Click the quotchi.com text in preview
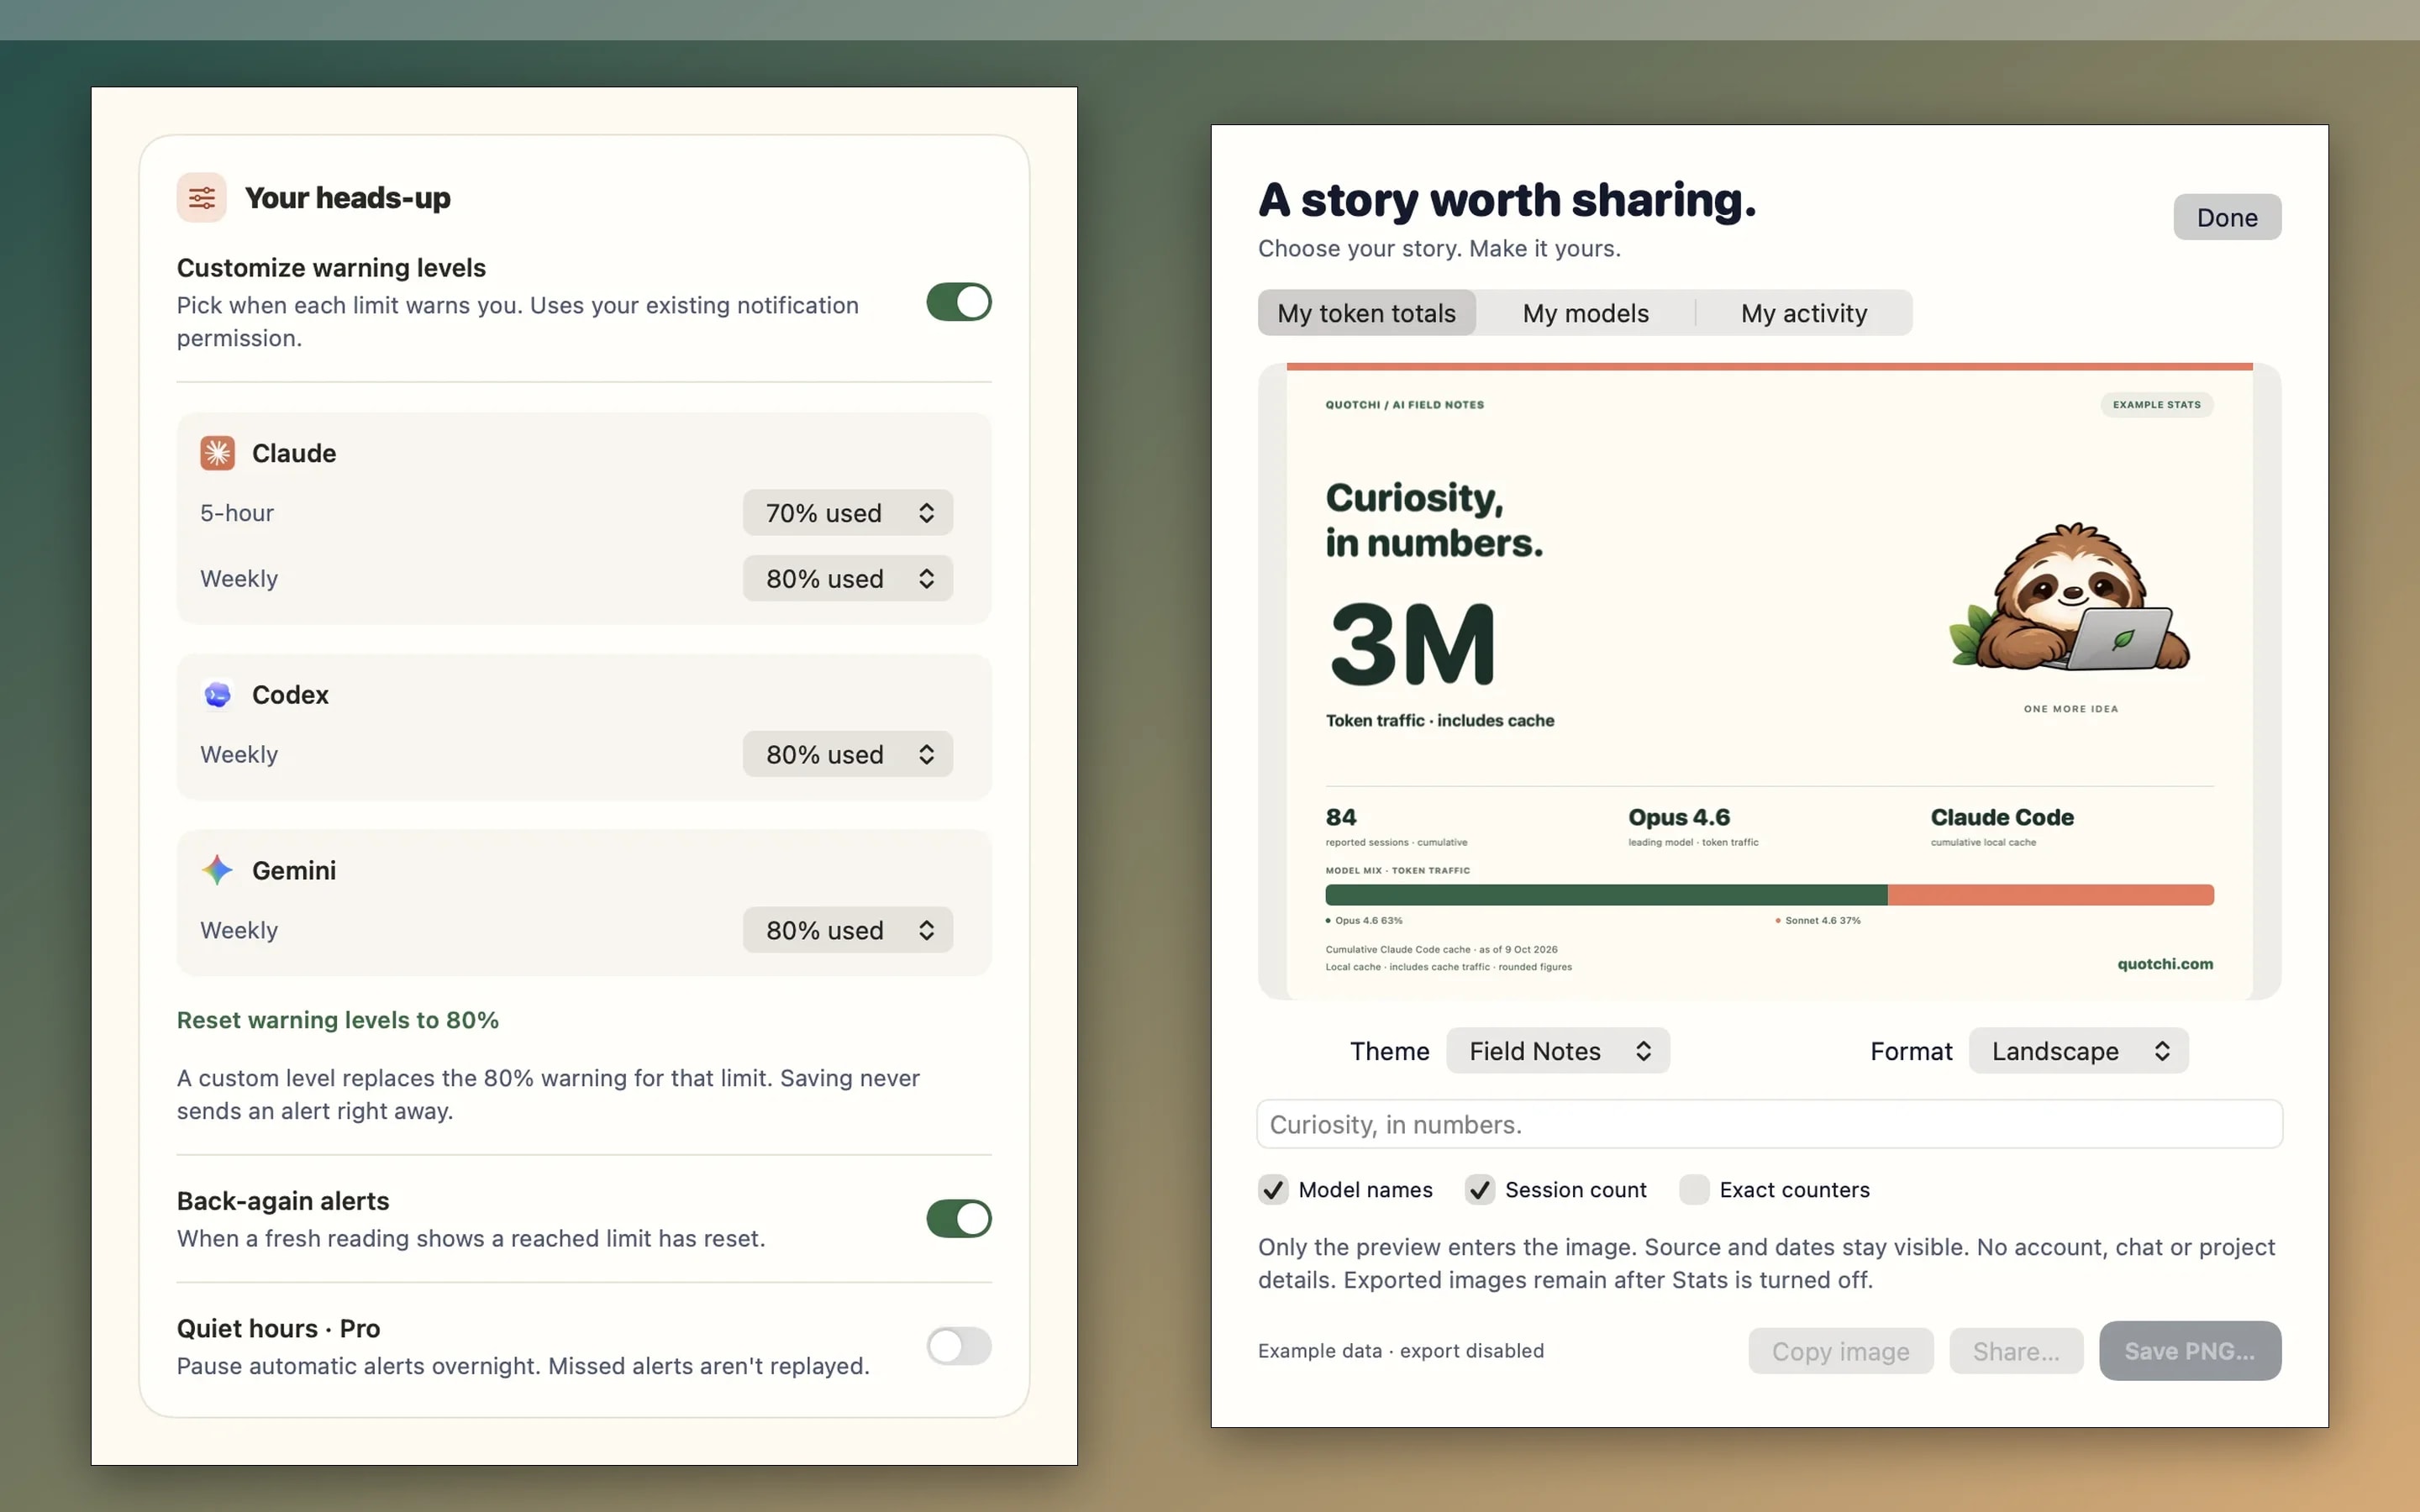Image resolution: width=2420 pixels, height=1512 pixels. (2165, 964)
